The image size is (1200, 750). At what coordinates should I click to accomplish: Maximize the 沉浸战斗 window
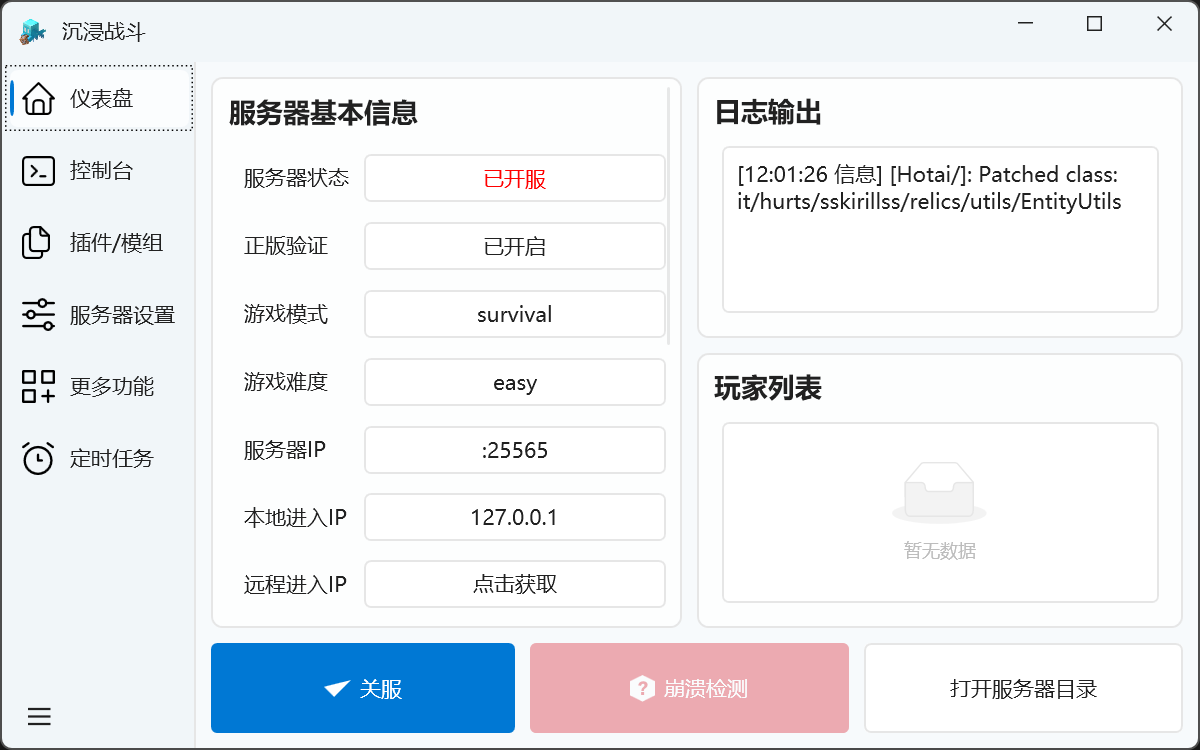point(1095,24)
